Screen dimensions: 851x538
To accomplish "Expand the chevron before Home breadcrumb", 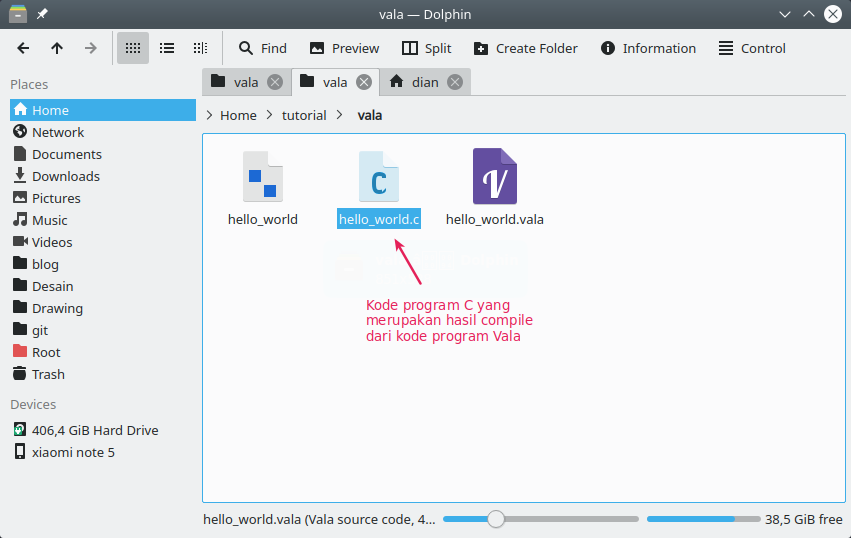I will click(x=209, y=115).
